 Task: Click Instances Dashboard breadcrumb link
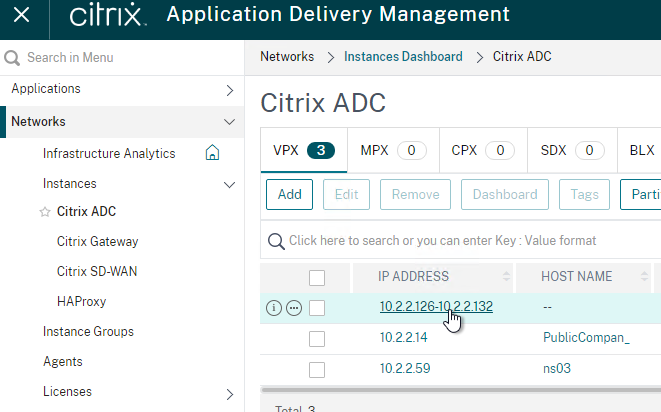point(403,57)
